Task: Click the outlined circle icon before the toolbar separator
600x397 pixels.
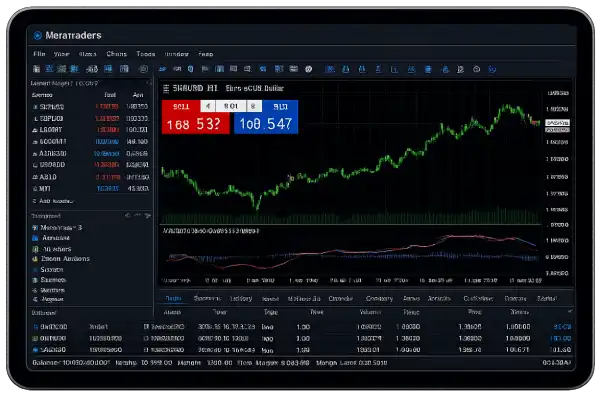Action: [x=143, y=69]
